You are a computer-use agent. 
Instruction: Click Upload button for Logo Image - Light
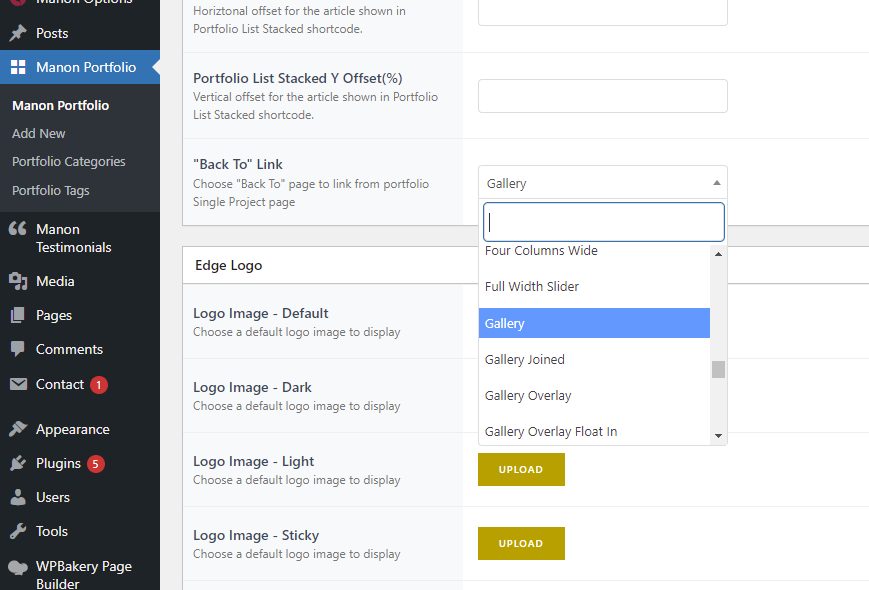521,469
